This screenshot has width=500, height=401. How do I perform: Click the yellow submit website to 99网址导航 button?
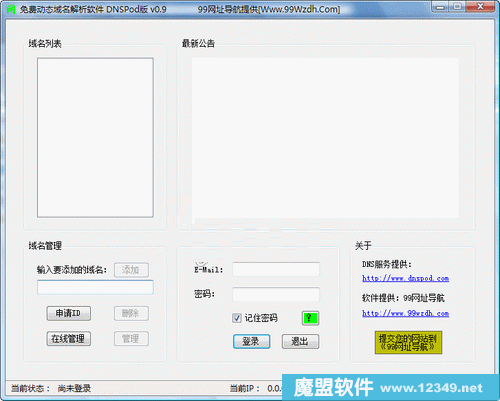(x=408, y=342)
